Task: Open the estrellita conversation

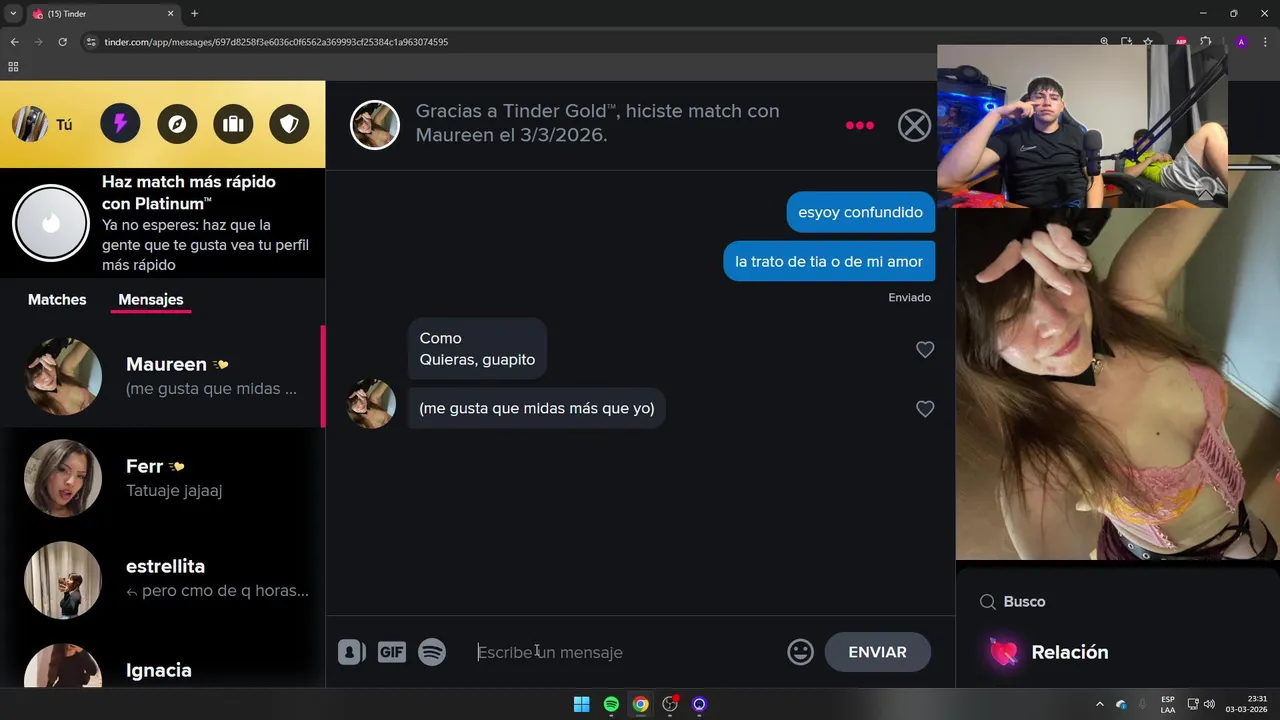Action: coord(162,580)
